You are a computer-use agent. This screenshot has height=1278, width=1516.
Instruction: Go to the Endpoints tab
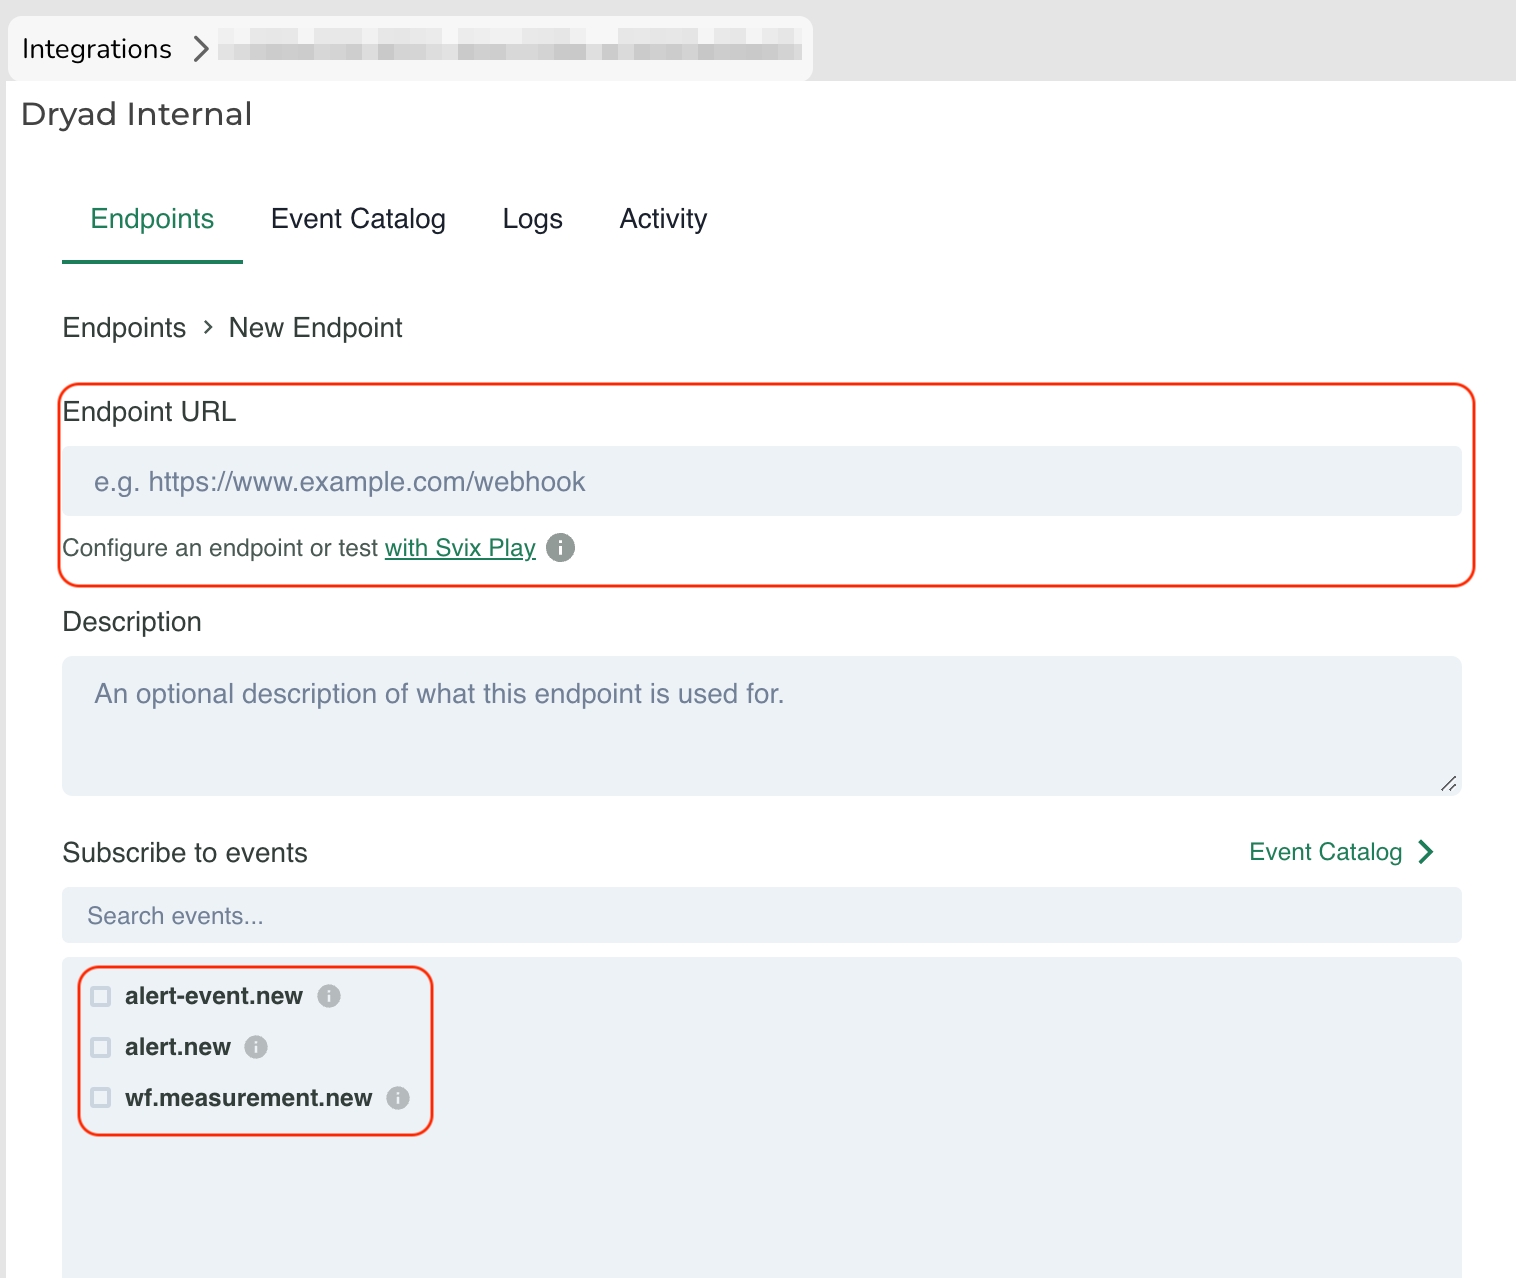[152, 219]
